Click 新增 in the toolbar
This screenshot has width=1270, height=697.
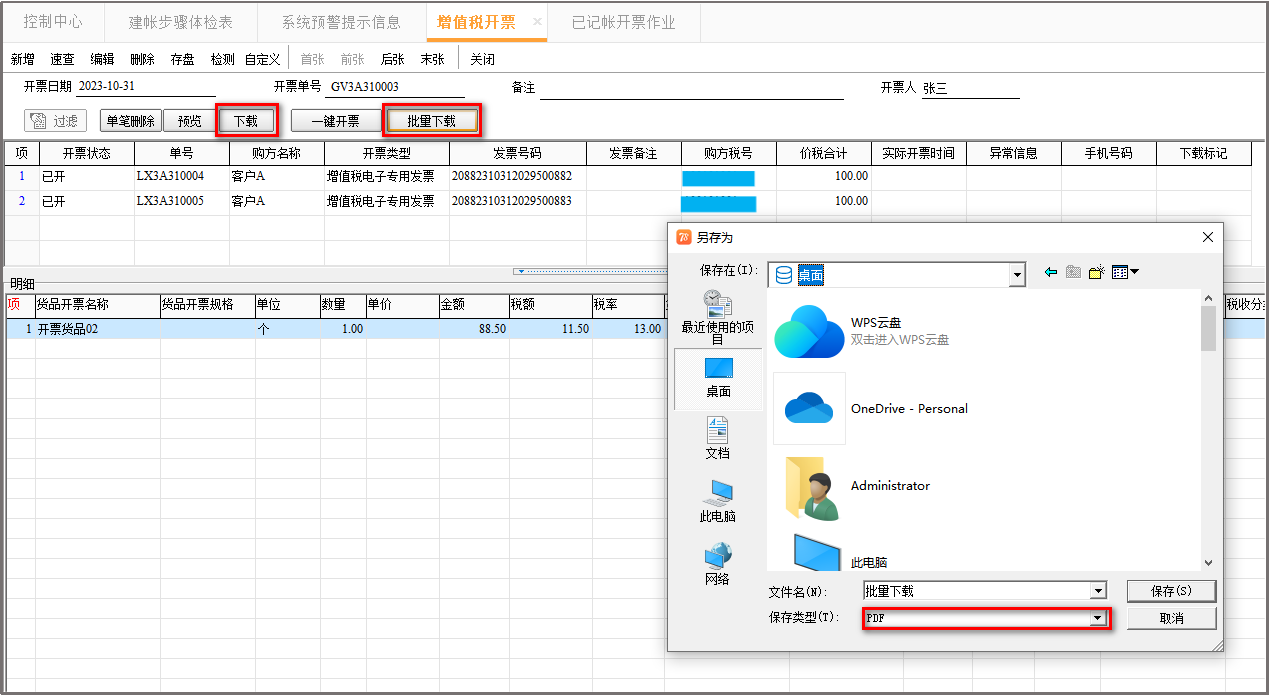(x=23, y=59)
